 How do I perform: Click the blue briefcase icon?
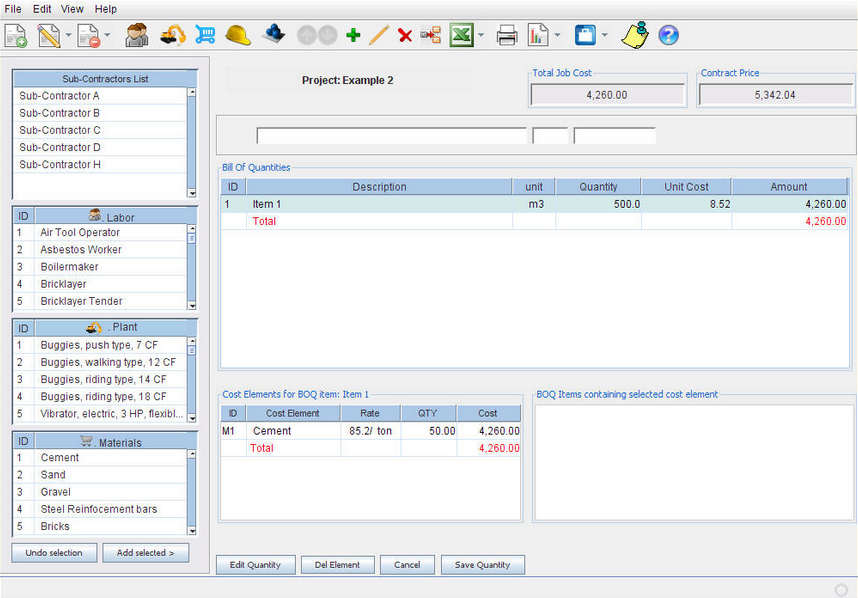(585, 36)
